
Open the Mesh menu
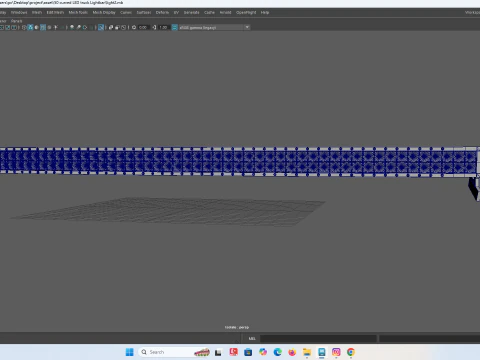[x=37, y=12]
